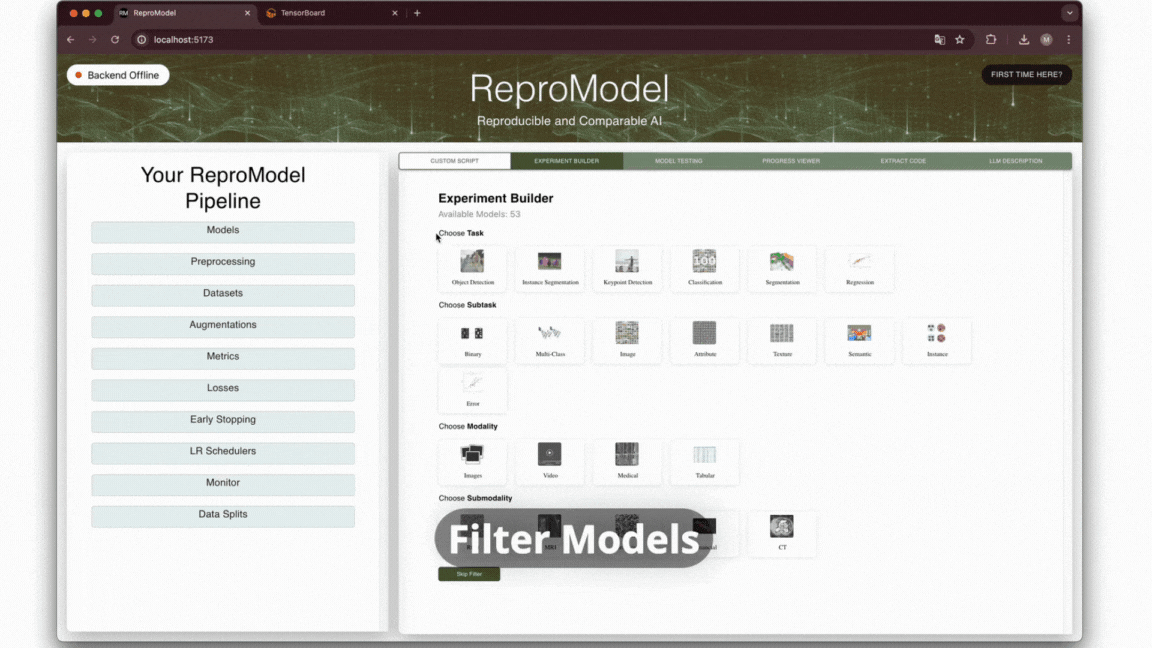Go back with the browser back arrow
This screenshot has width=1152, height=648.
click(x=71, y=40)
